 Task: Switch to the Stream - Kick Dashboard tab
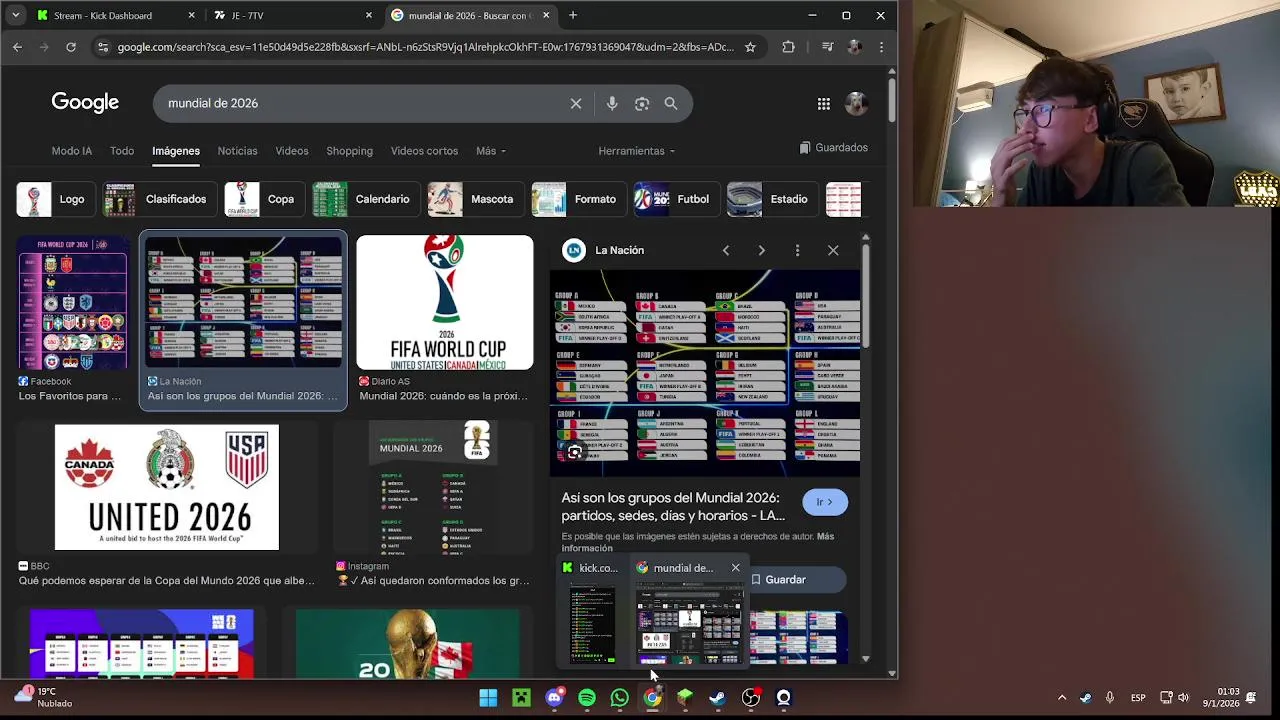(x=114, y=15)
